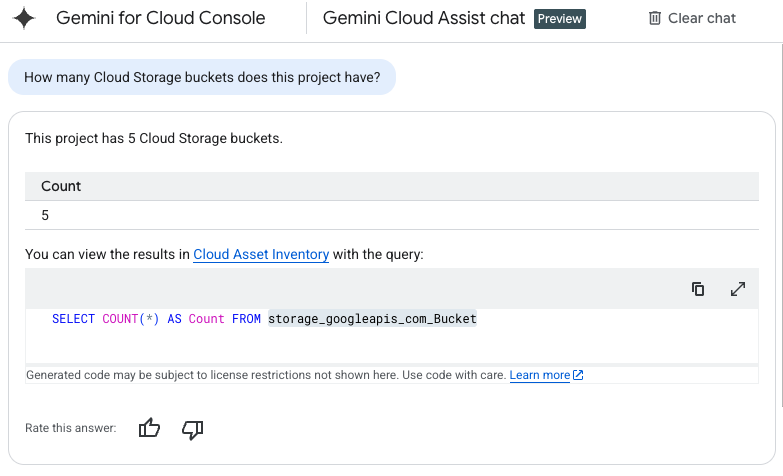Click the external link icon beside Learn more
Image resolution: width=783 pixels, height=476 pixels.
(578, 375)
